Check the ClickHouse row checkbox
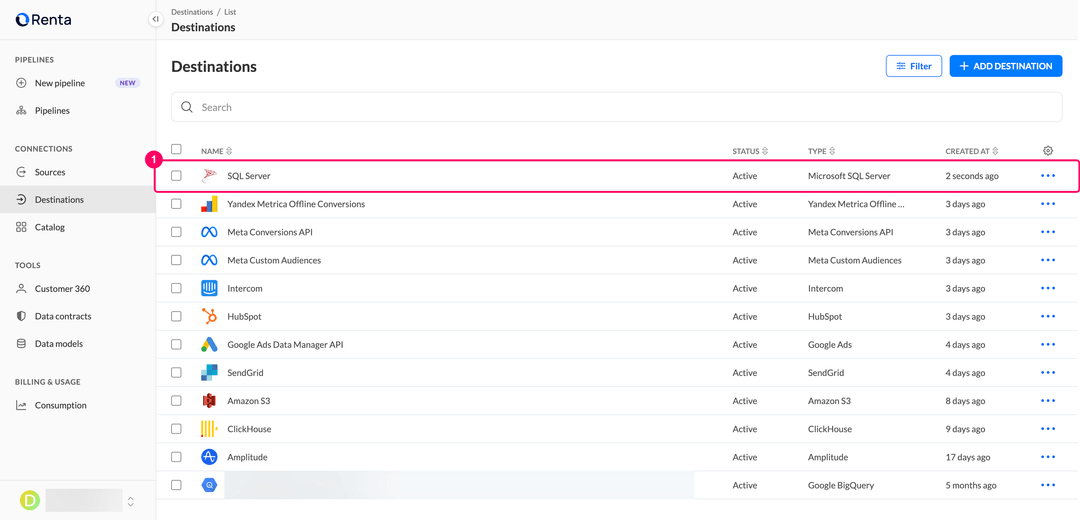The width and height of the screenshot is (1080, 520). tap(176, 428)
